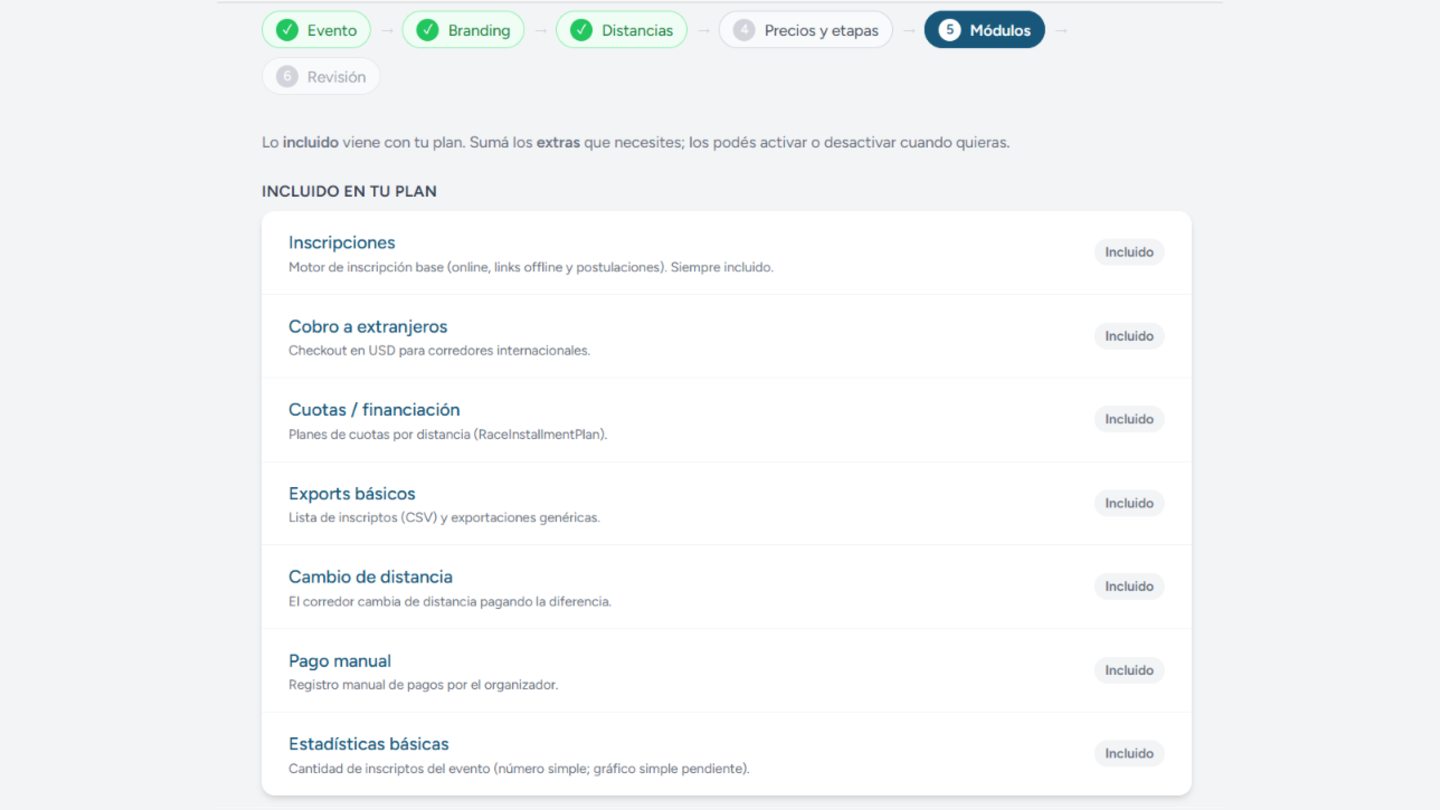Open the Cobro a extranjeros module

tap(368, 326)
